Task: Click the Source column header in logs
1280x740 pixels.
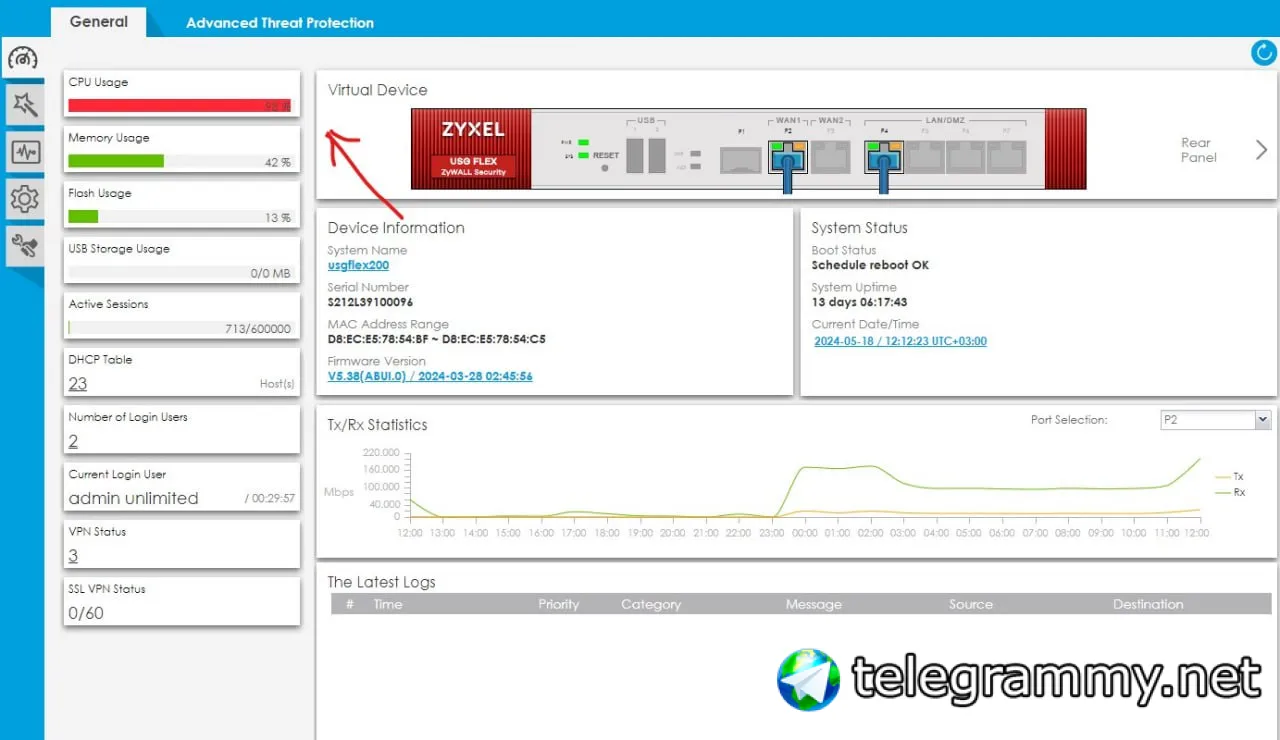Action: 971,604
